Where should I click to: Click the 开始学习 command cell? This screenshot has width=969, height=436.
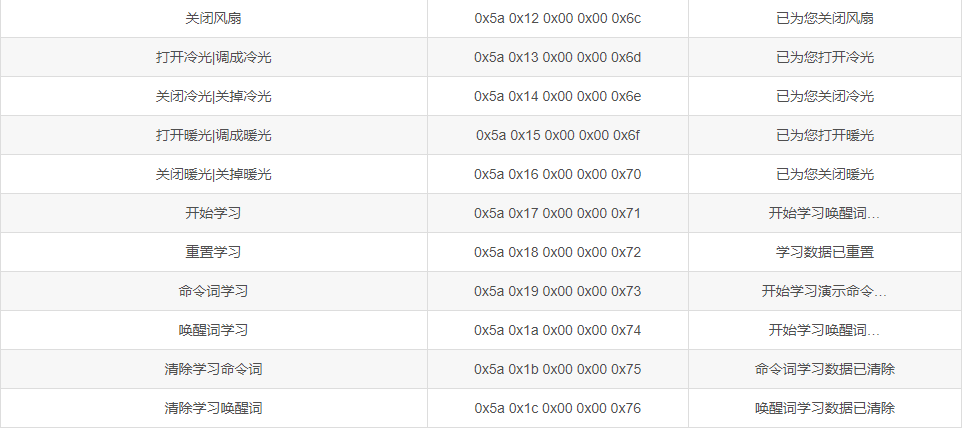click(x=213, y=213)
